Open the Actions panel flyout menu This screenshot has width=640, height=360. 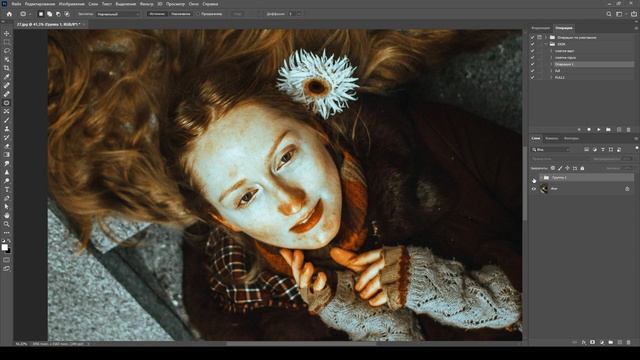point(636,28)
